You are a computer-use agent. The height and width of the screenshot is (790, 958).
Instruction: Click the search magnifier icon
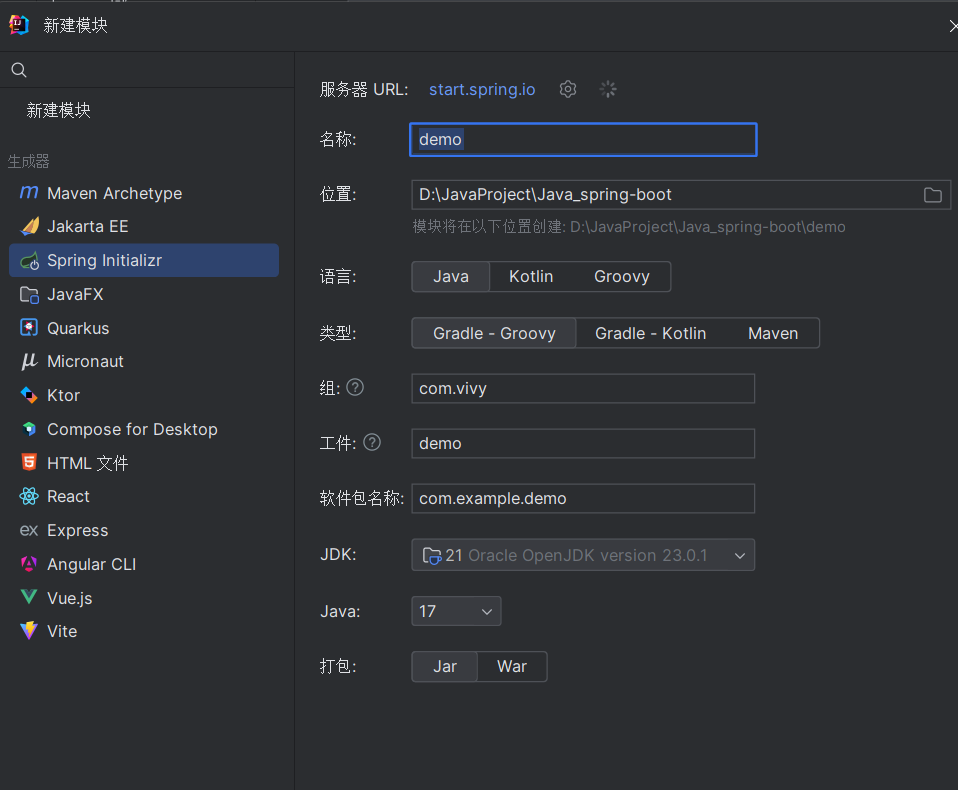(18, 70)
